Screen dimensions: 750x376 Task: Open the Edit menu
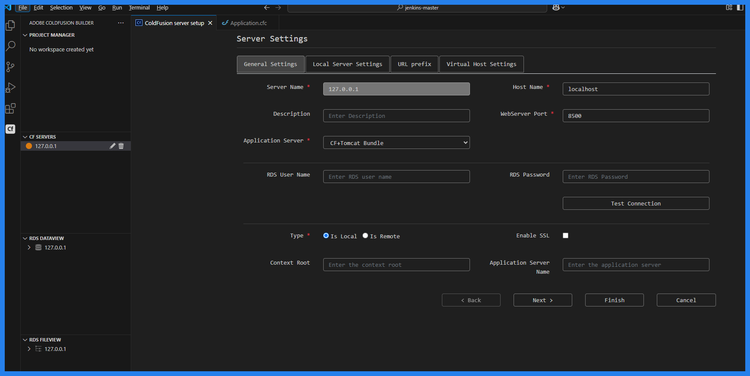[38, 8]
